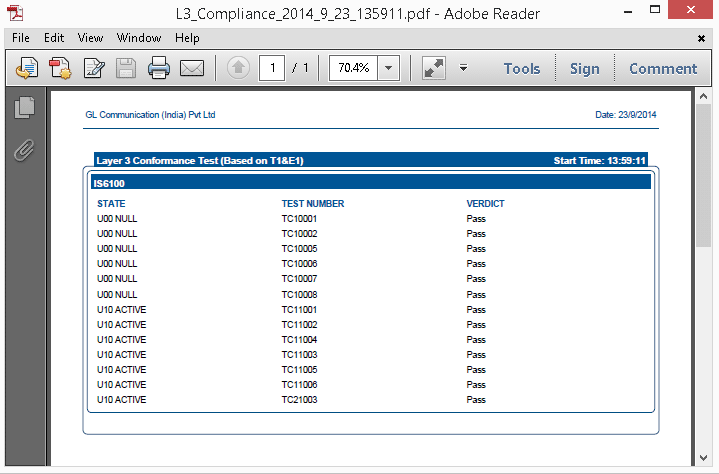Print the document with printer icon
The height and width of the screenshot is (474, 719).
[x=159, y=68]
